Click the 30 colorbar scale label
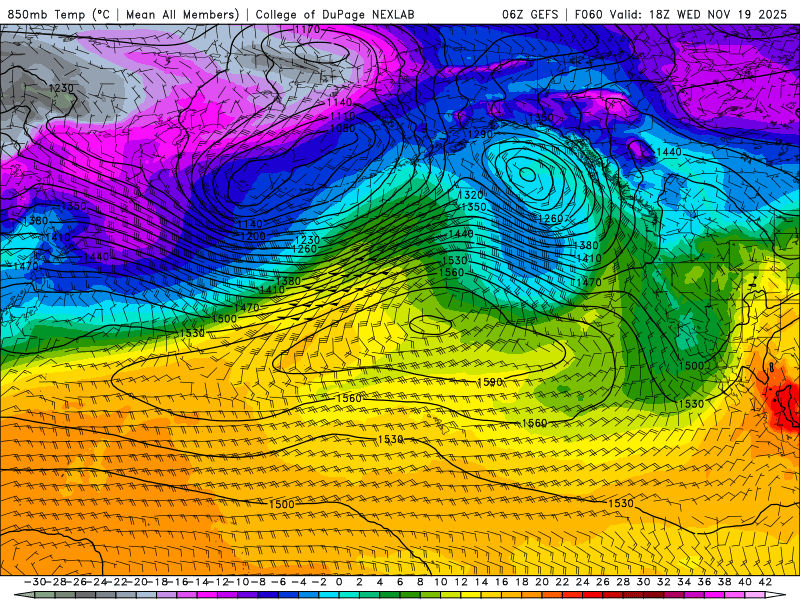Image resolution: width=800 pixels, height=600 pixels. [x=643, y=582]
